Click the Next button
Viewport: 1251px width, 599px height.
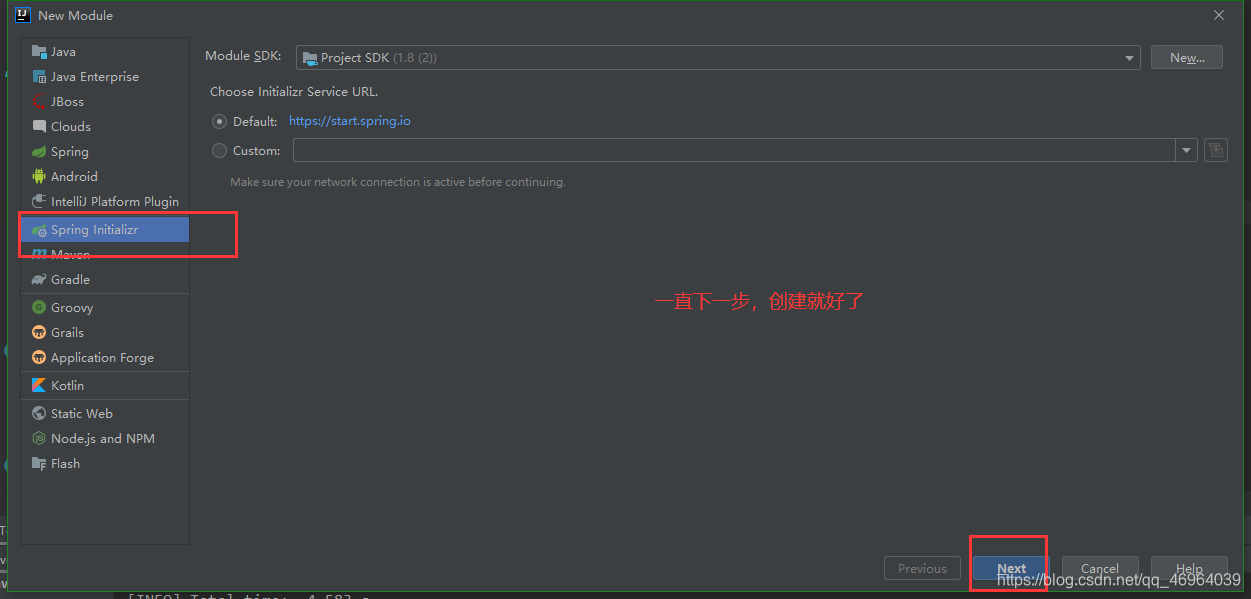click(x=1011, y=569)
